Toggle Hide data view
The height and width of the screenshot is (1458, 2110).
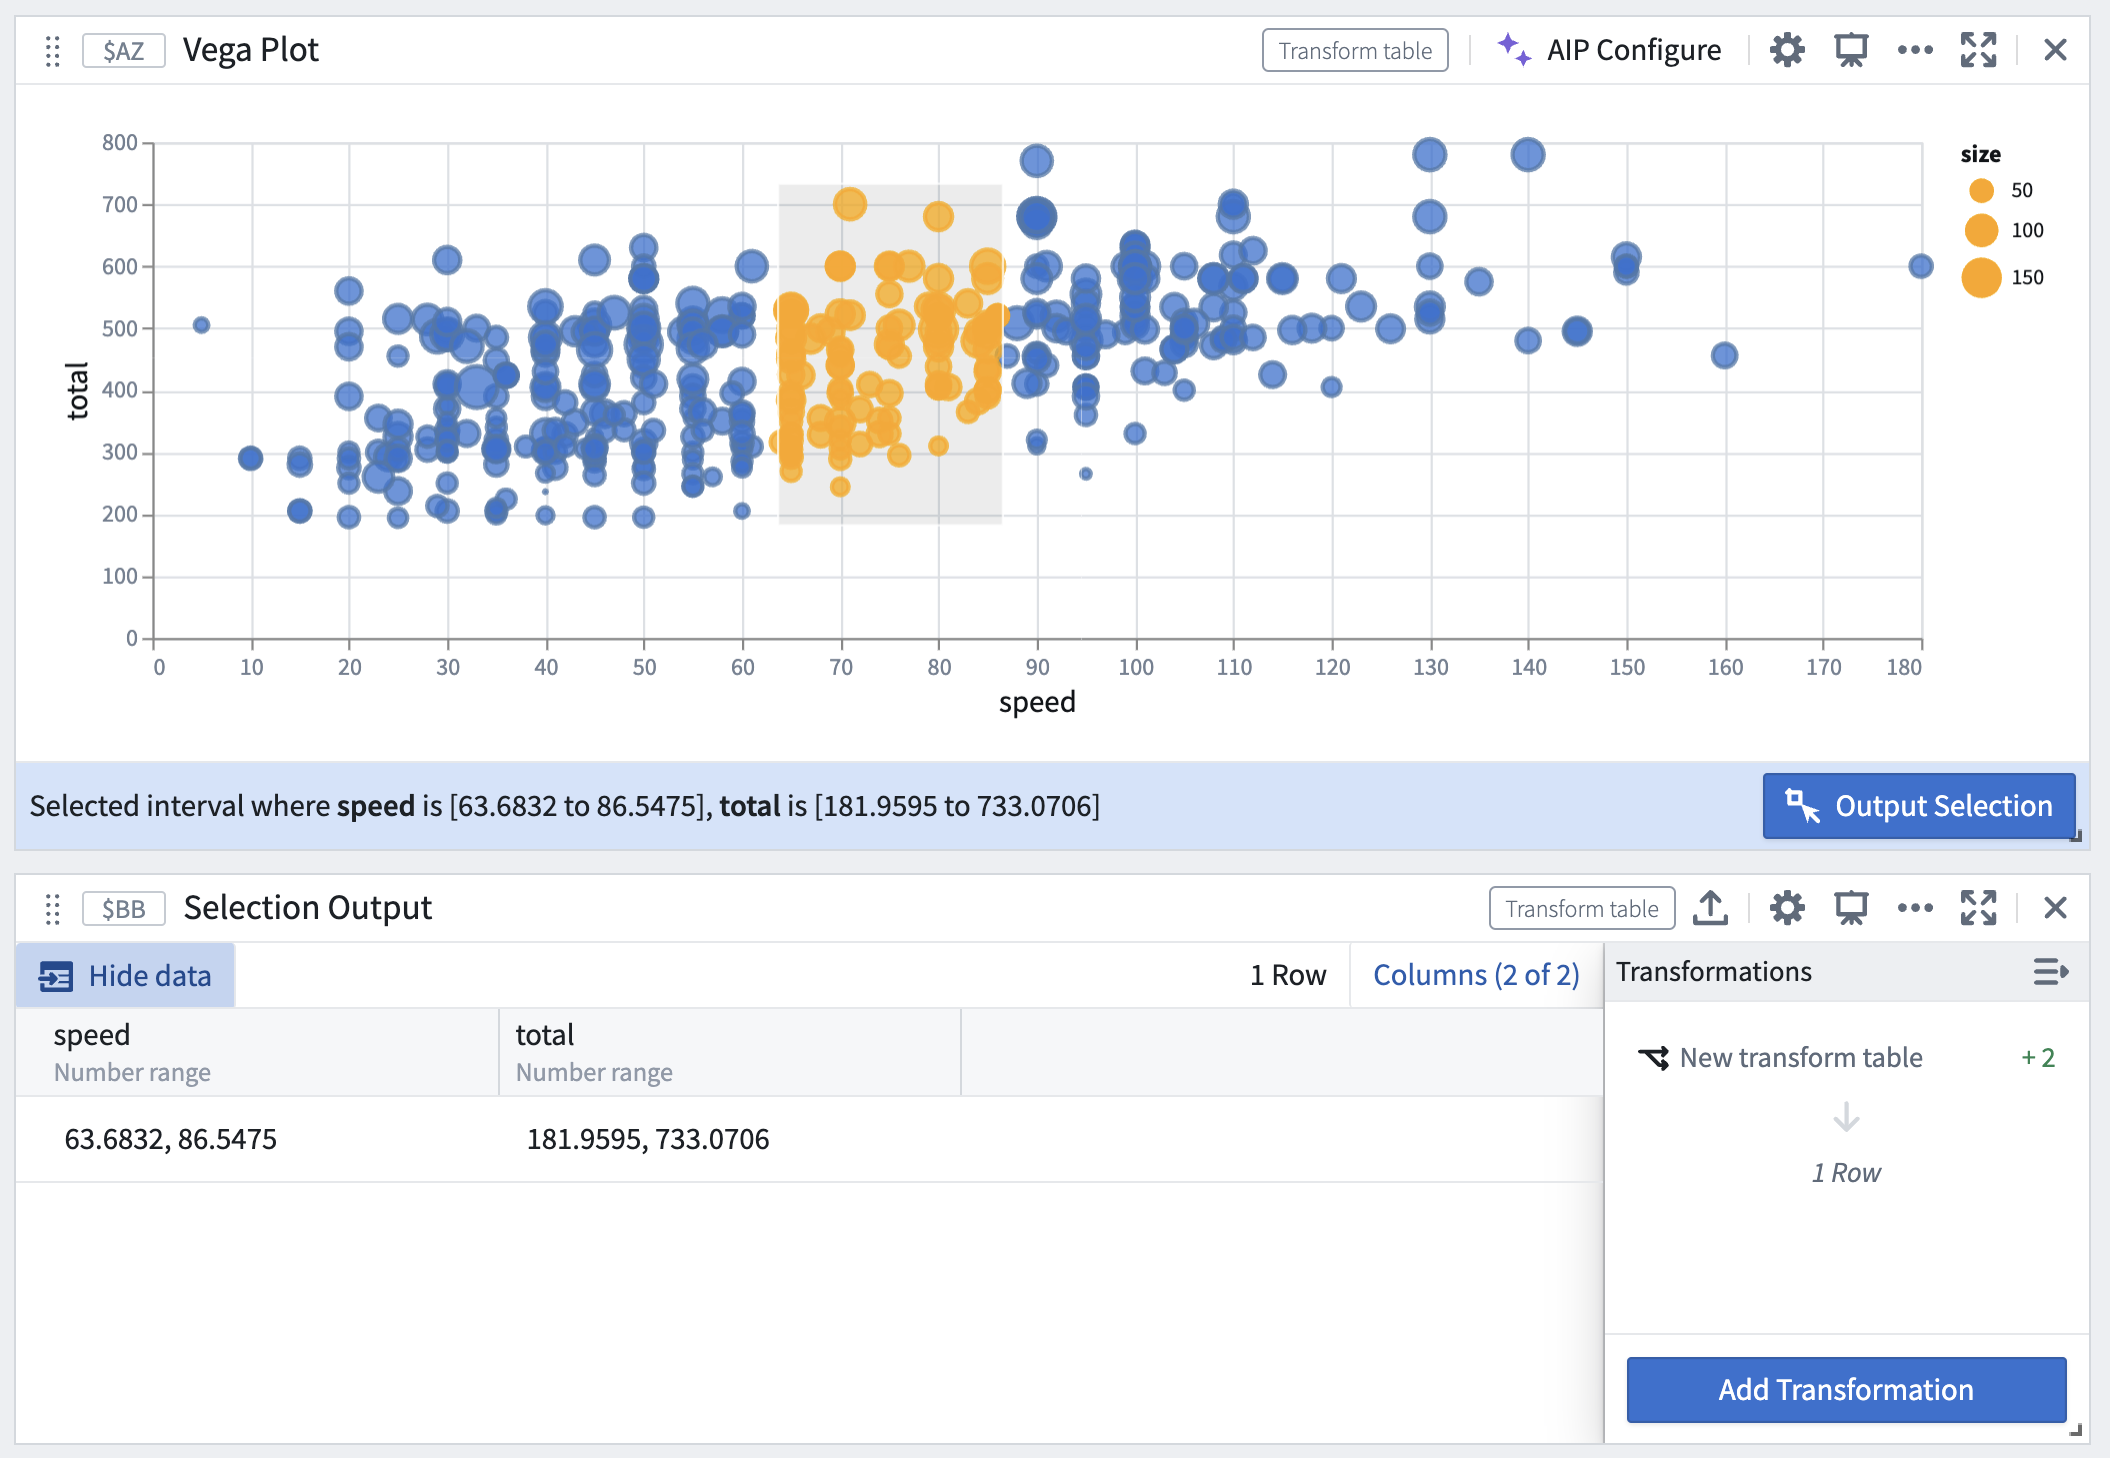[125, 976]
